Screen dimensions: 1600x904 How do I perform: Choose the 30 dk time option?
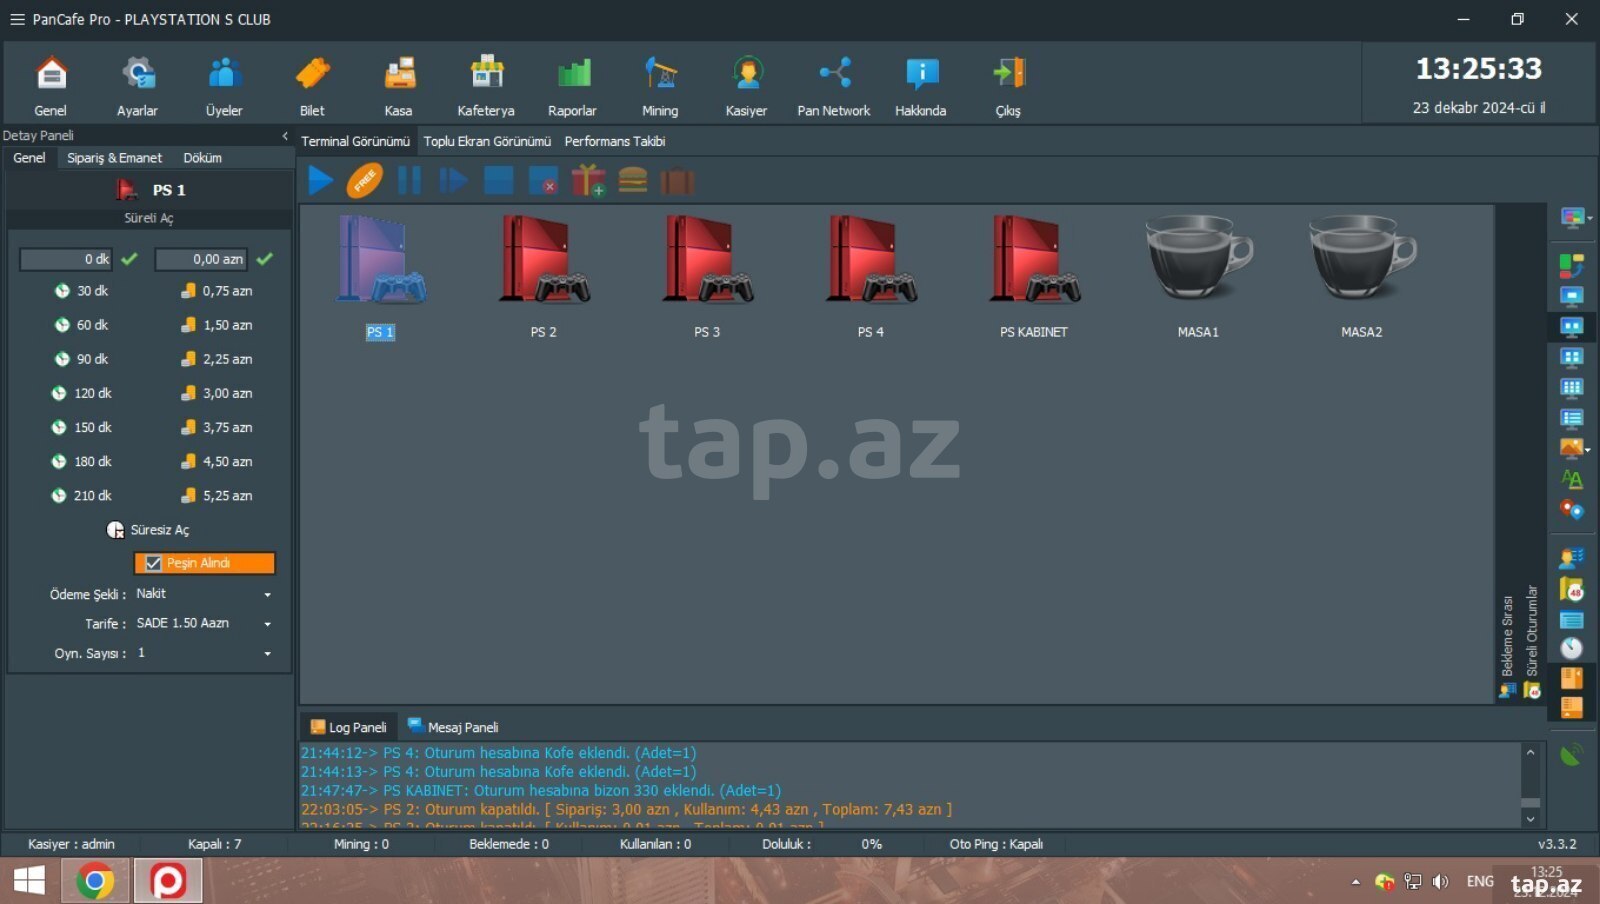(82, 291)
